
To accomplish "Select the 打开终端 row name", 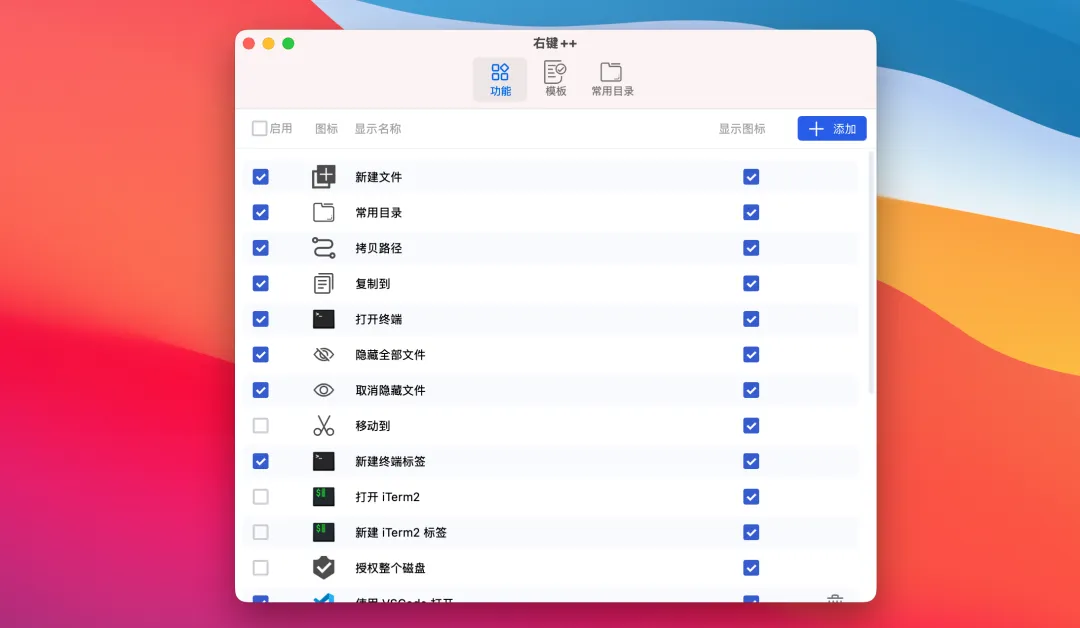I will click(379, 319).
